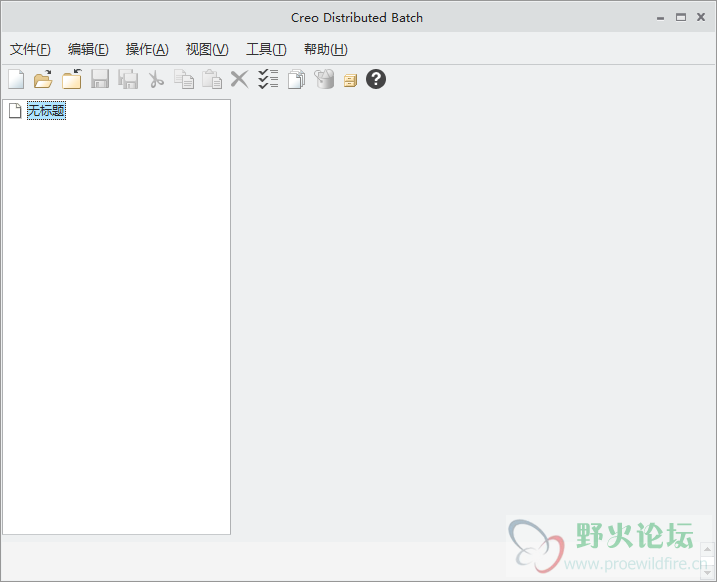Select the 无标题 item in the tree
The image size is (717, 582).
46,111
